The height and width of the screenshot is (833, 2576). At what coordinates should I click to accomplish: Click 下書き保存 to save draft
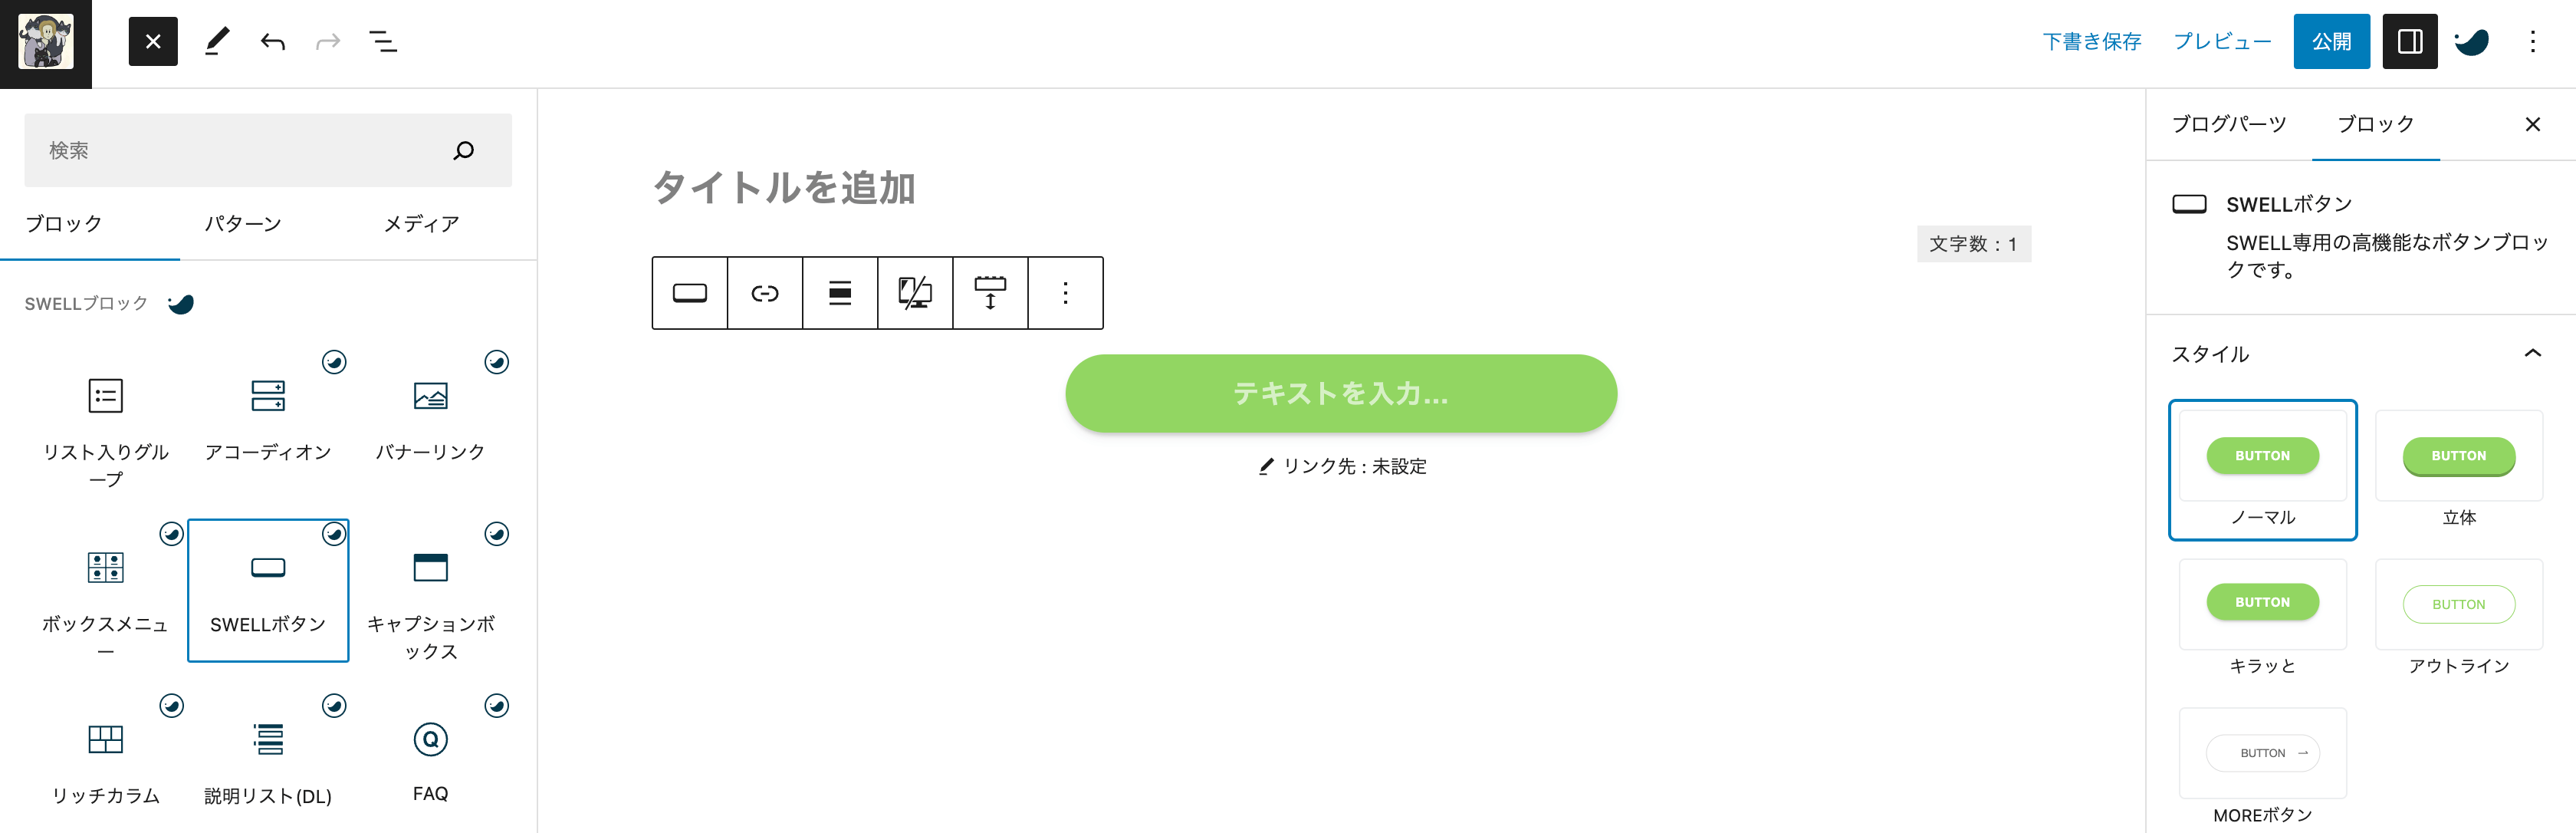coord(2092,42)
